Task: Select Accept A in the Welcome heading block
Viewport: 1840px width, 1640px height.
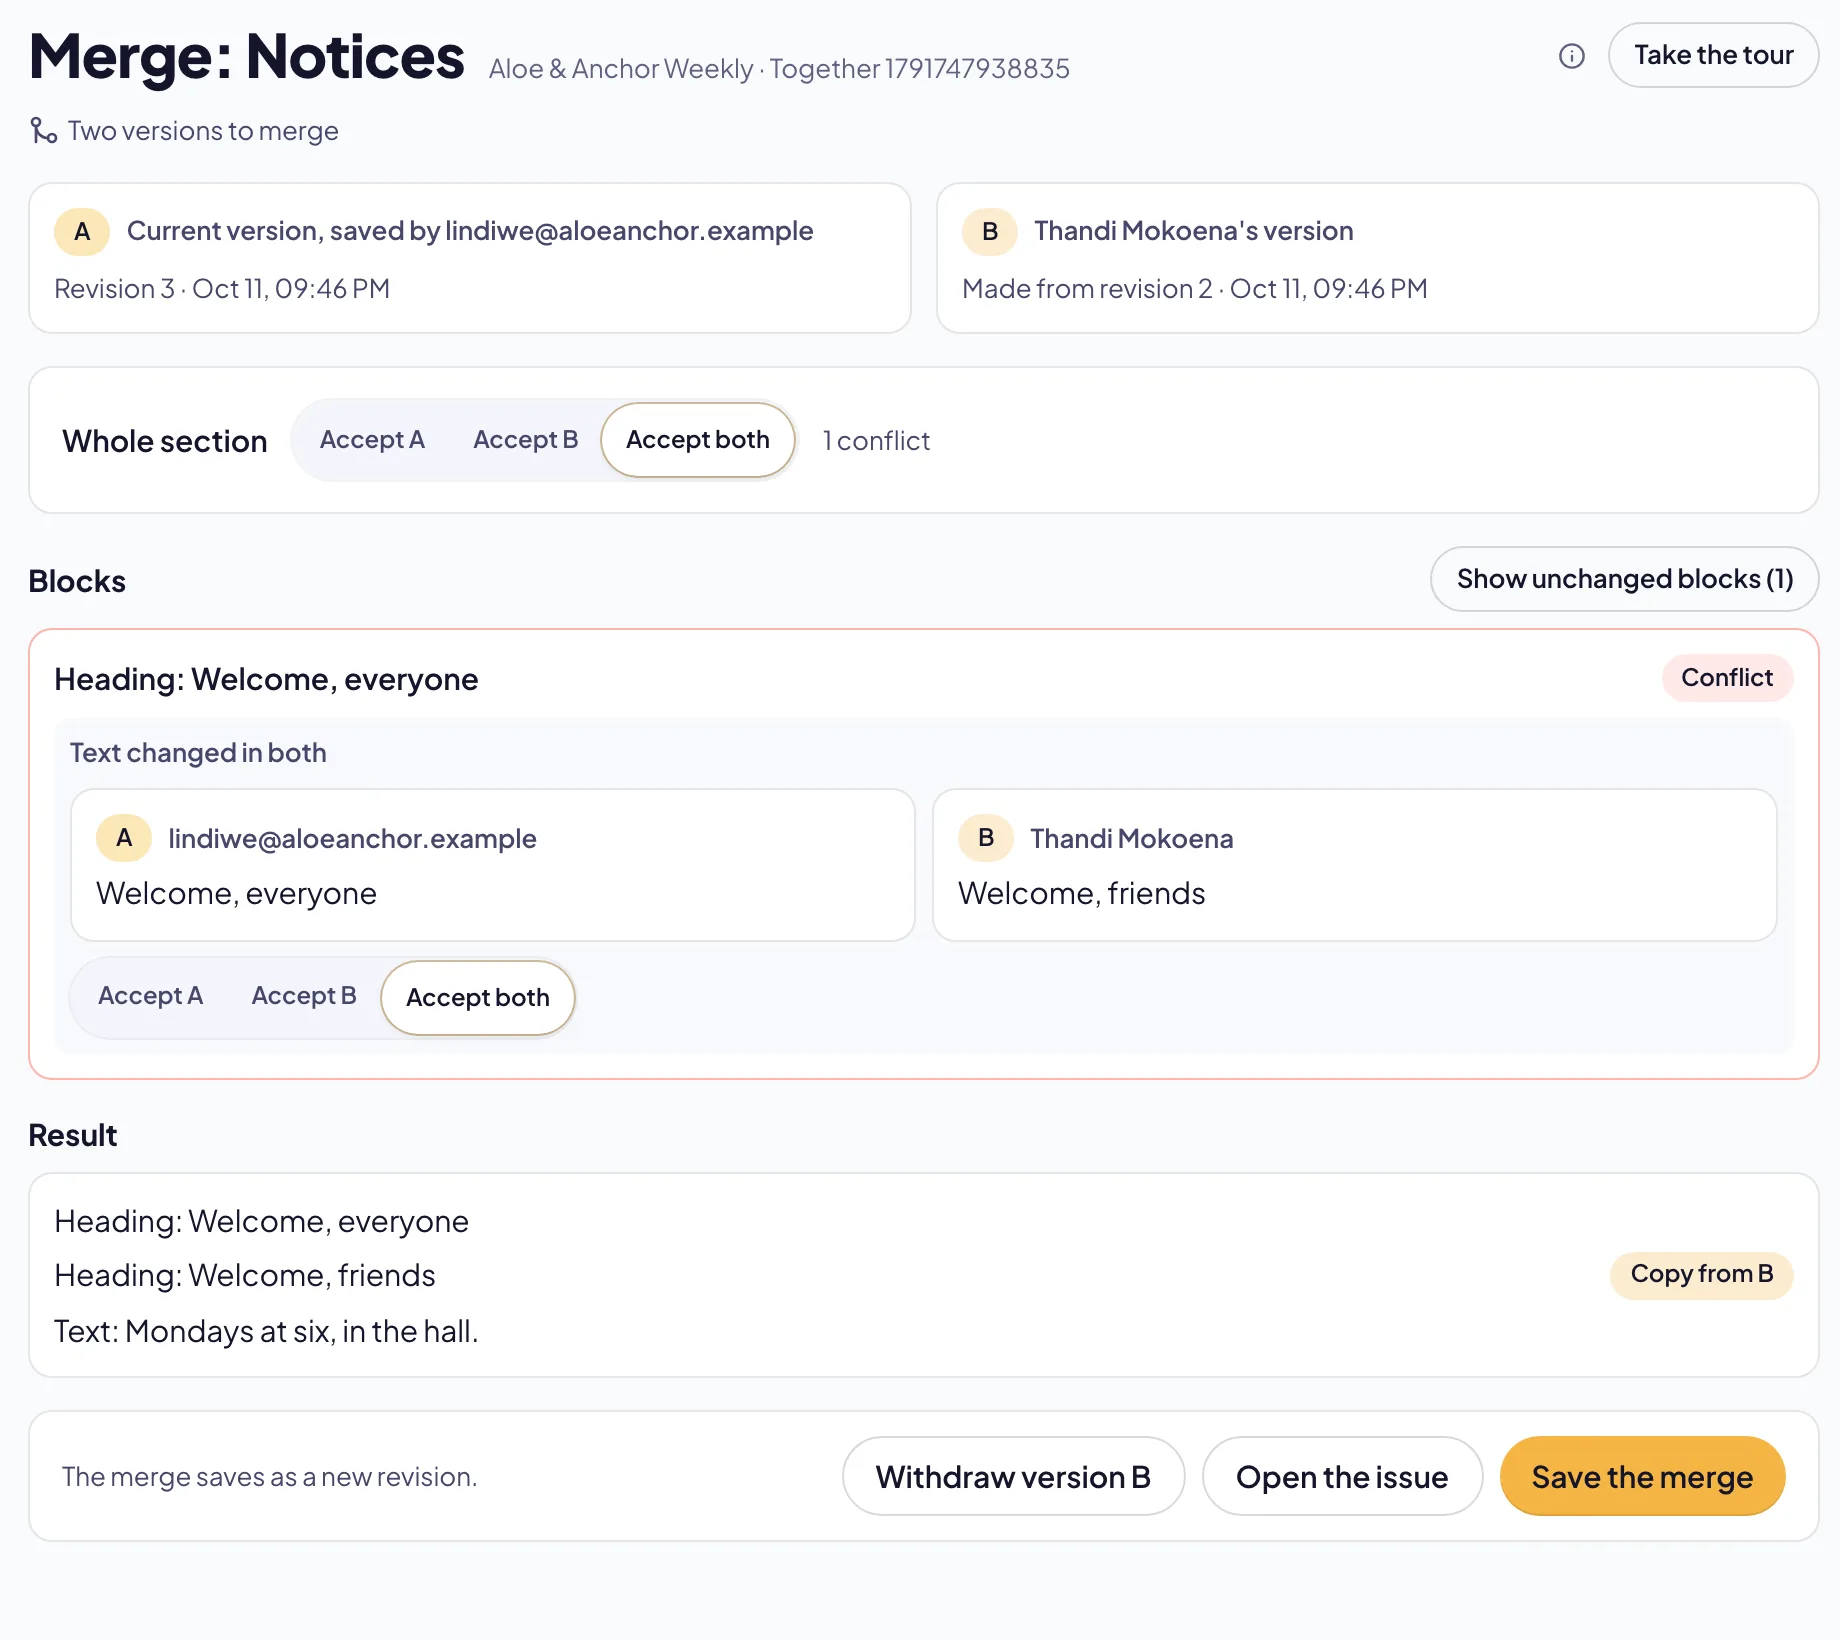Action: click(x=150, y=996)
